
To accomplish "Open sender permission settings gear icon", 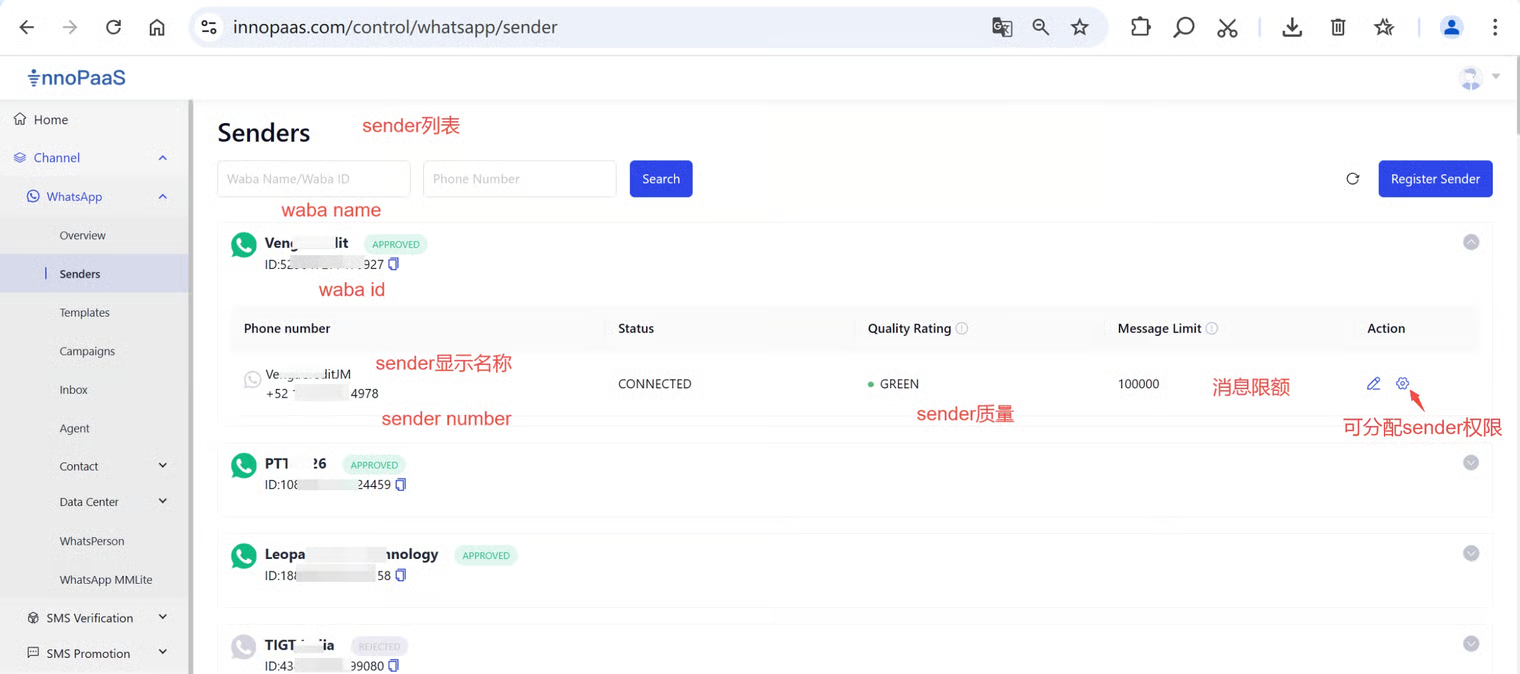I will point(1402,384).
